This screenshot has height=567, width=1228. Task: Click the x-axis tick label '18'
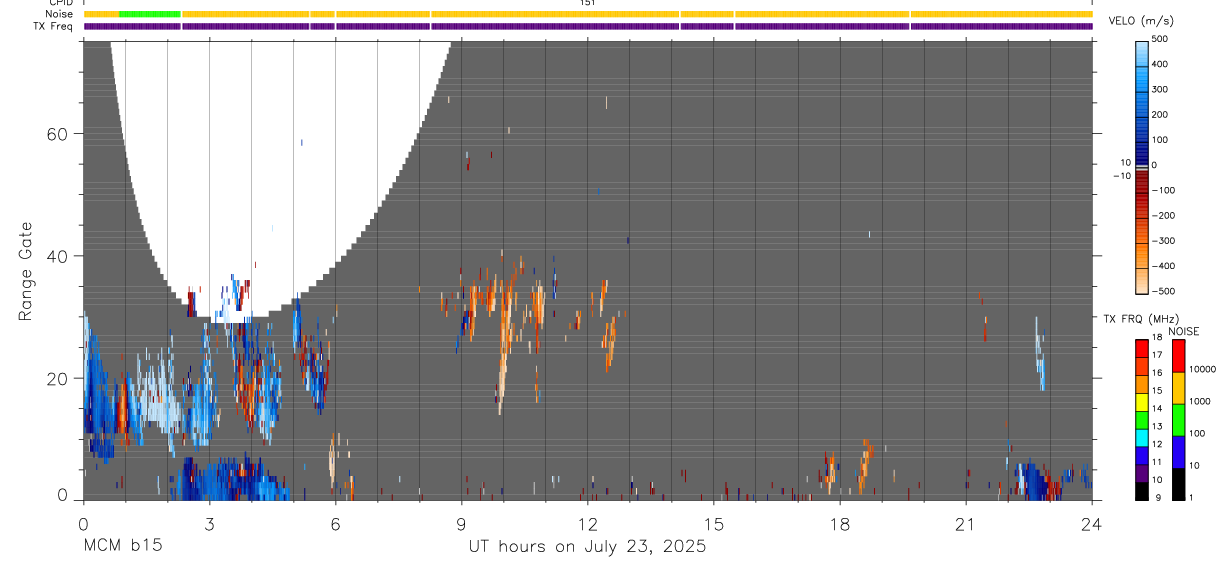click(x=839, y=525)
